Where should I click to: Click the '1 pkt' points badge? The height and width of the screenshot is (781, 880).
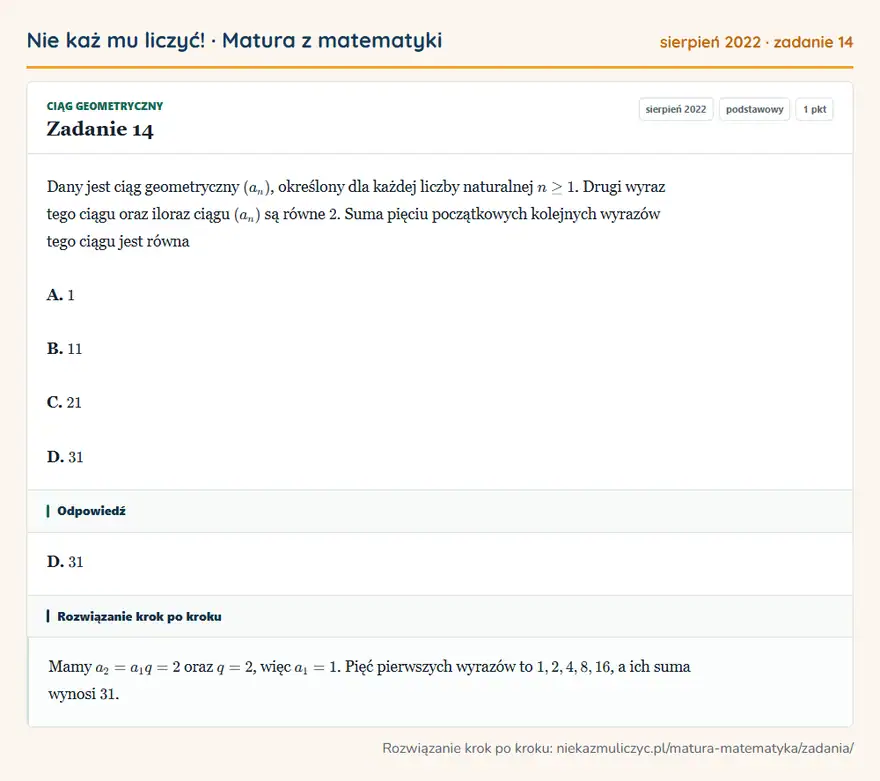coord(814,109)
